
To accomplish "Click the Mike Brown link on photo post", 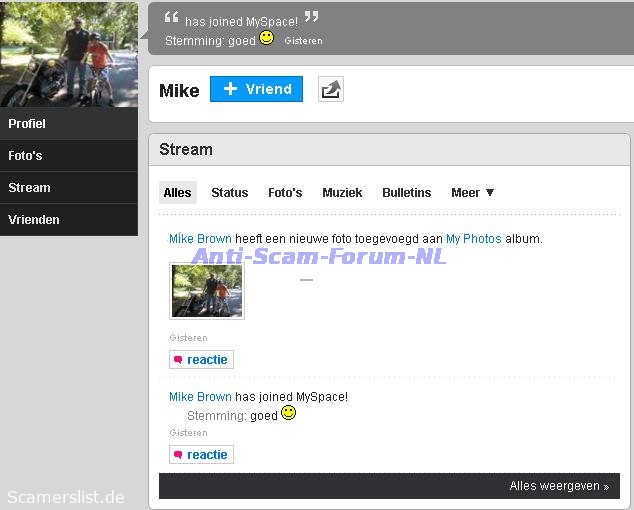I will tap(200, 239).
